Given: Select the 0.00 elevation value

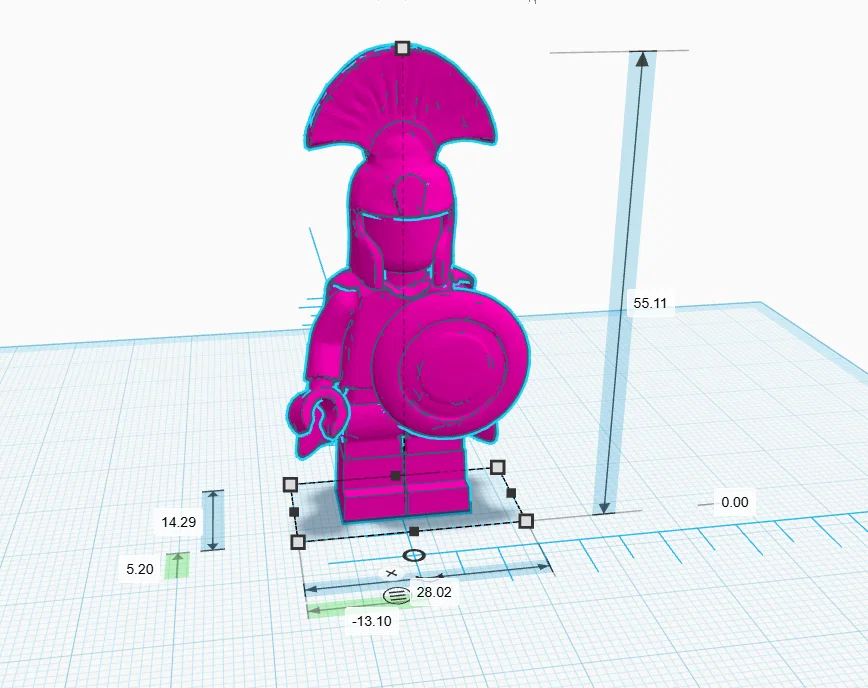Looking at the screenshot, I should pyautogui.click(x=734, y=503).
